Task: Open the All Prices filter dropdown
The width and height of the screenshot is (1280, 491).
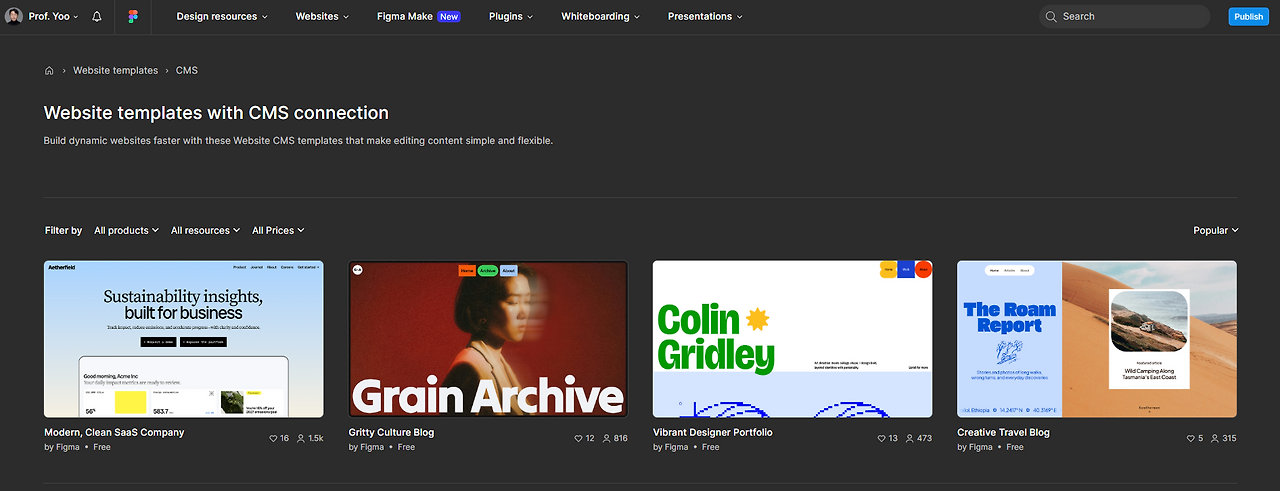Action: pyautogui.click(x=278, y=231)
